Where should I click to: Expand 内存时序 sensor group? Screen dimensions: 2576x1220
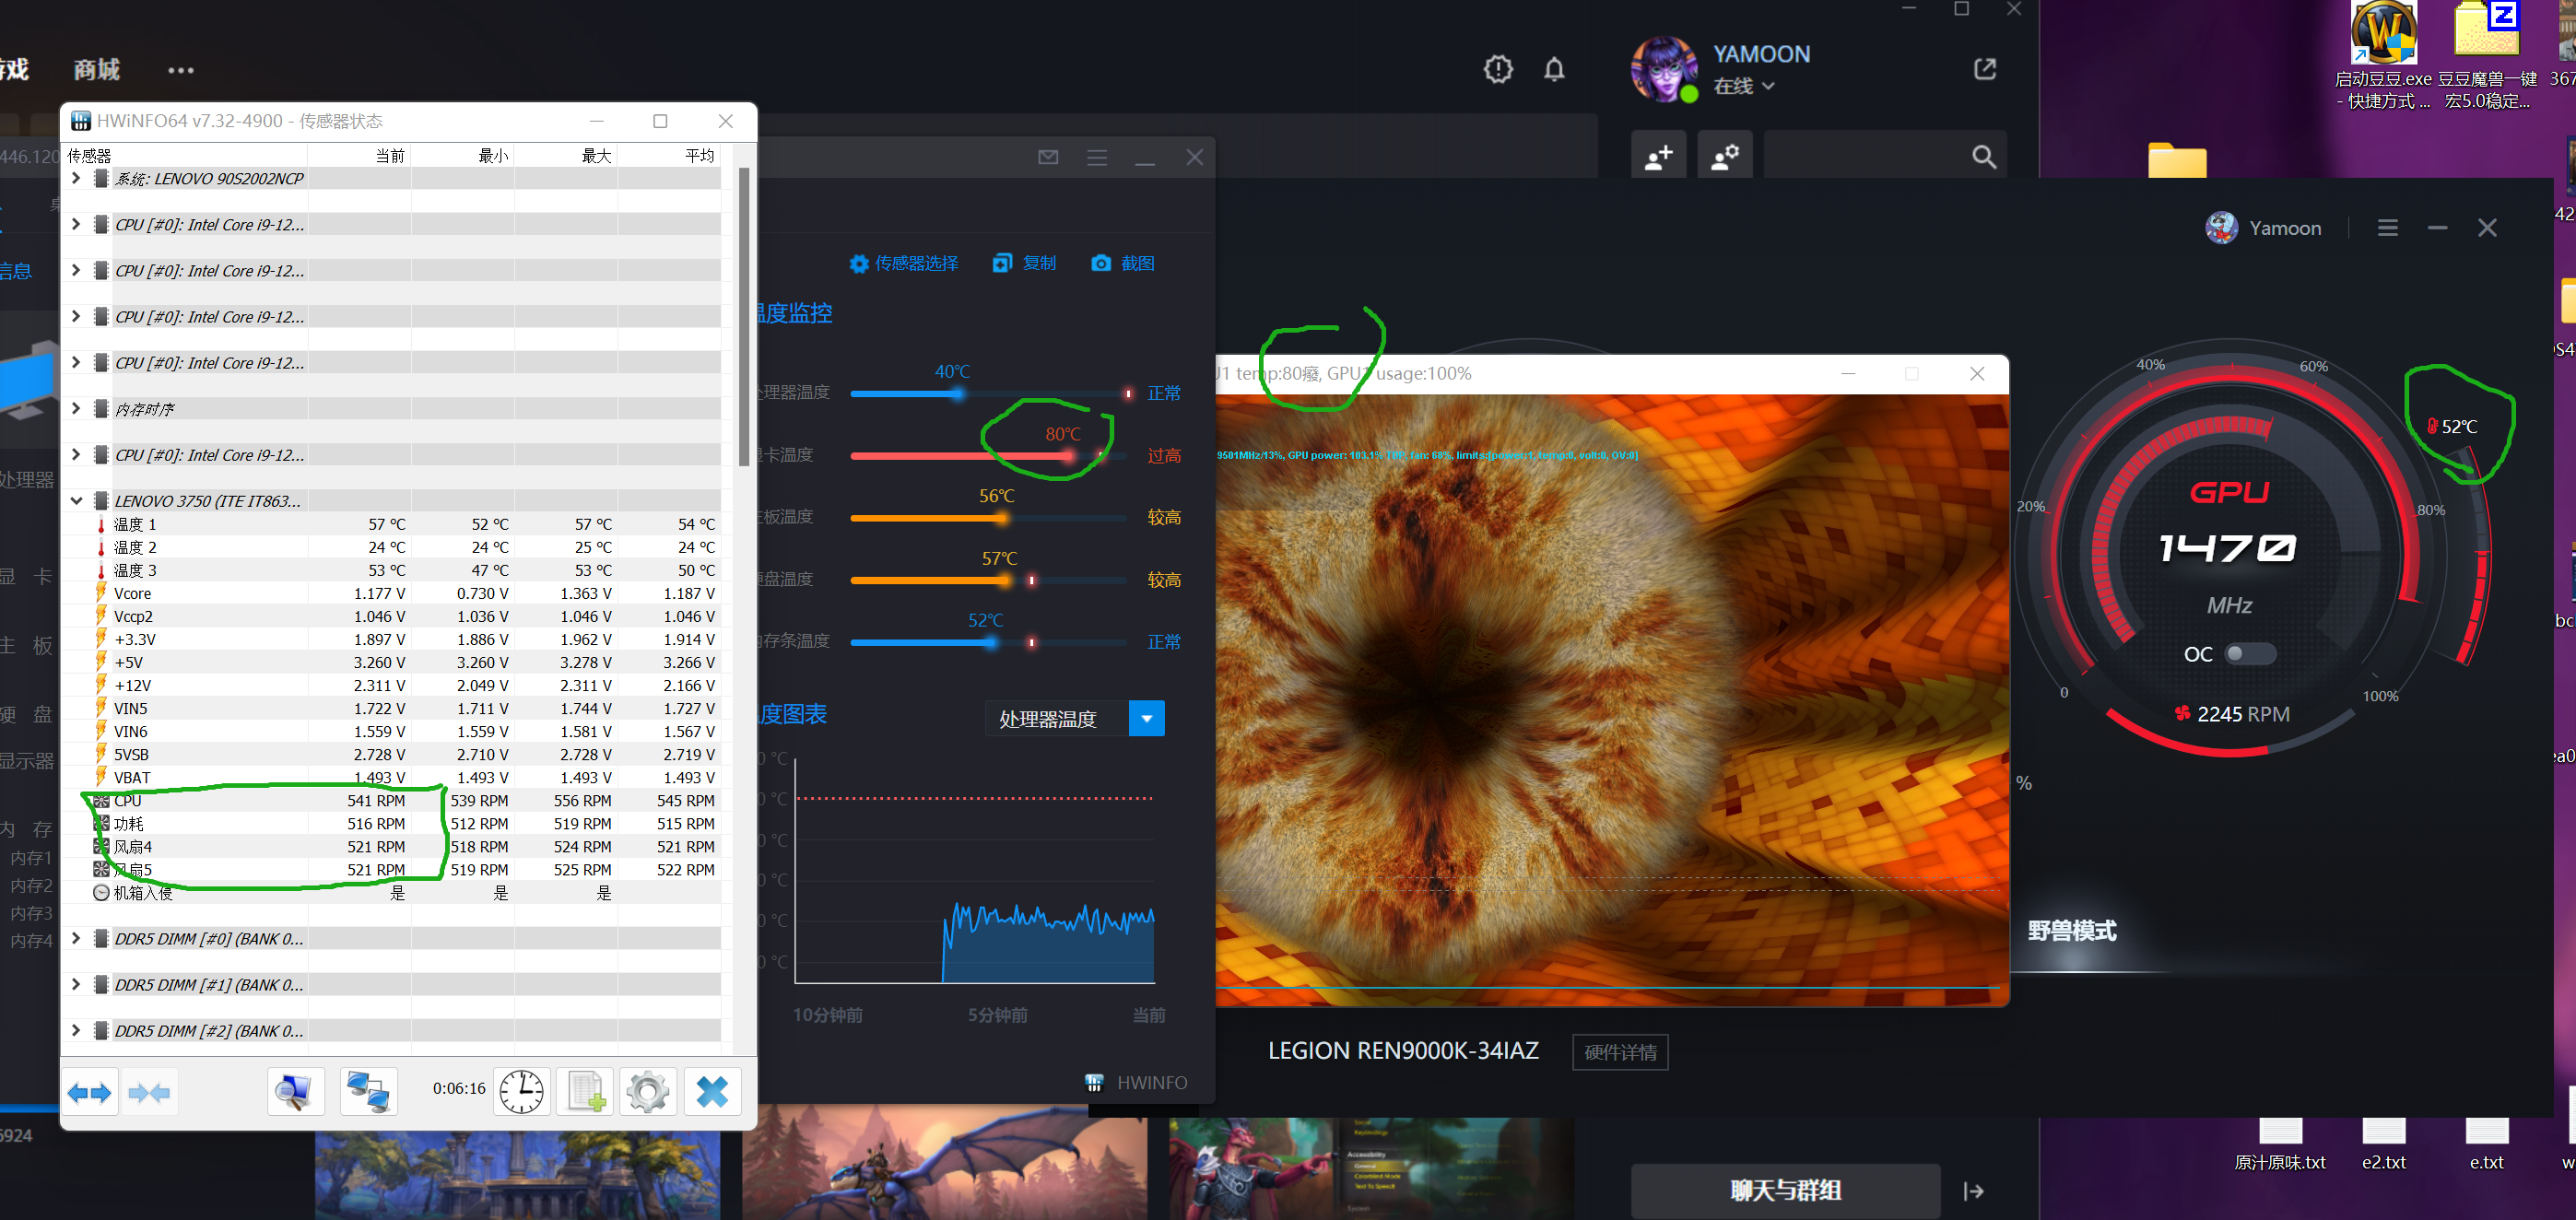tap(76, 408)
